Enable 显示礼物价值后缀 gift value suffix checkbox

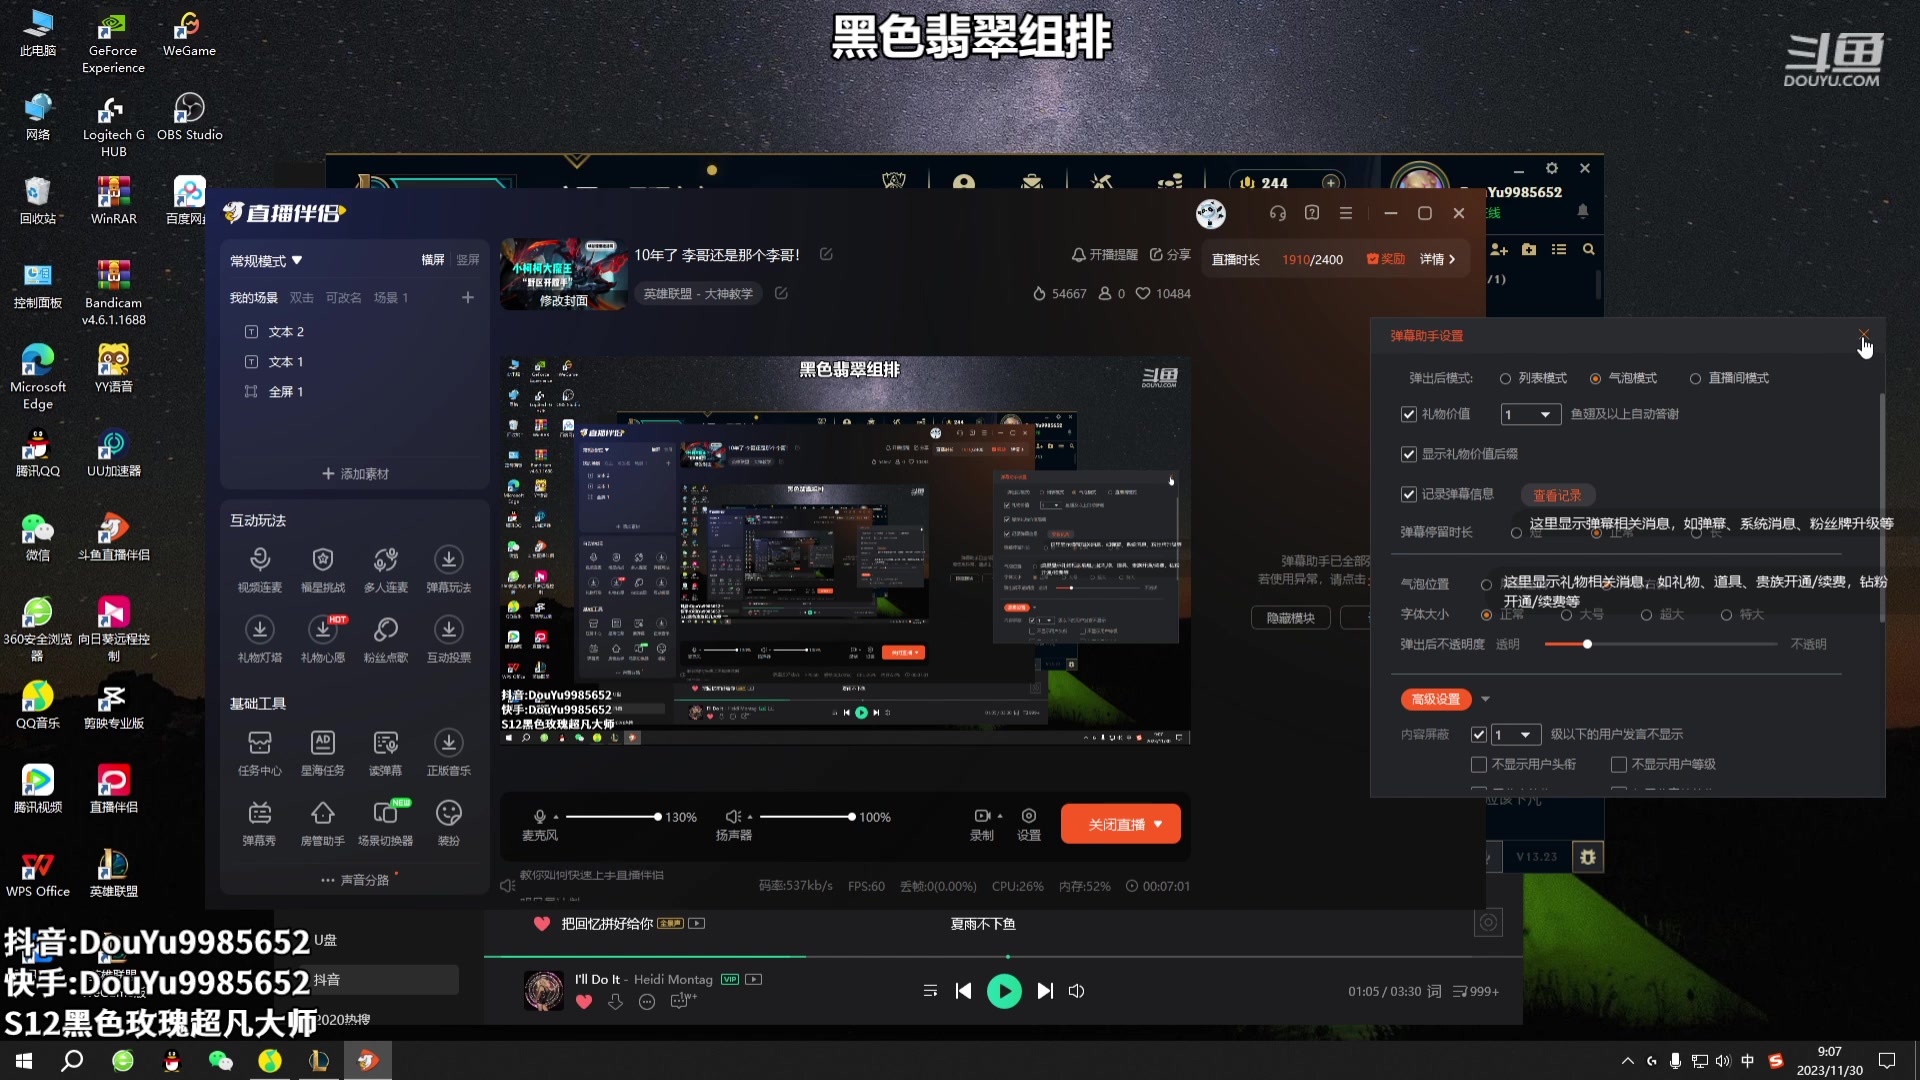(x=1408, y=454)
